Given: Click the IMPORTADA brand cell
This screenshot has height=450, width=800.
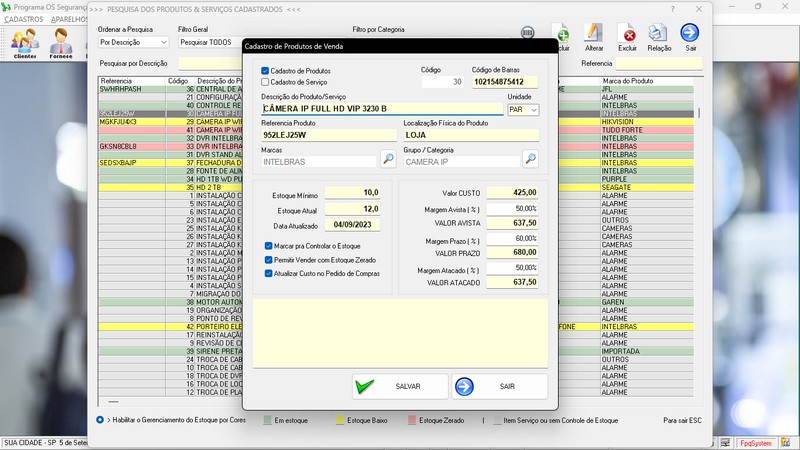Looking at the screenshot, I should (x=646, y=351).
